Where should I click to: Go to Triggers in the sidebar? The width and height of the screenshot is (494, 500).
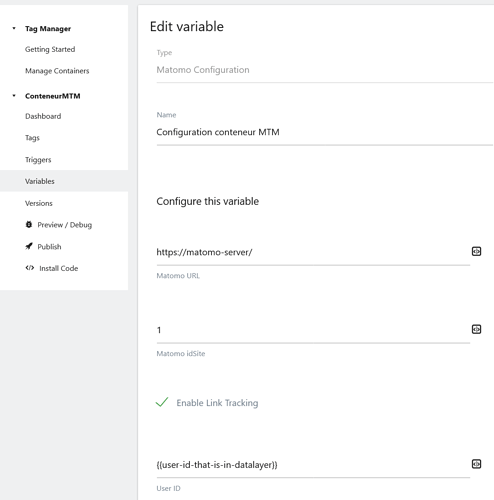[38, 160]
